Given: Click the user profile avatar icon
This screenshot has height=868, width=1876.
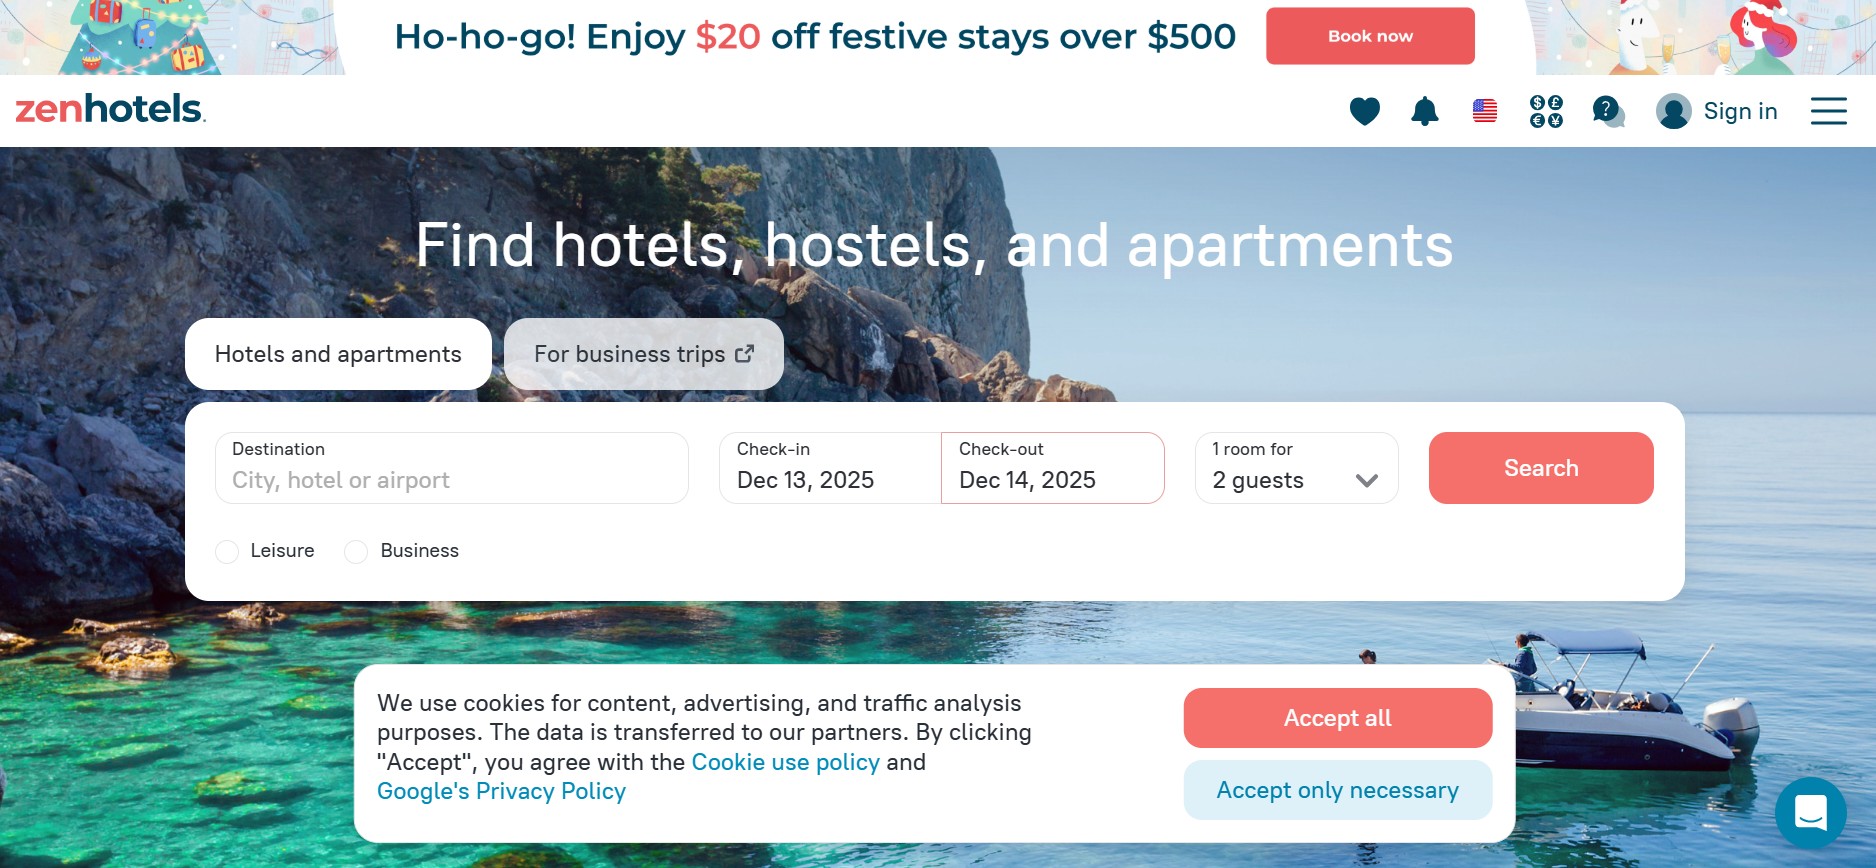Looking at the screenshot, I should pyautogui.click(x=1673, y=111).
